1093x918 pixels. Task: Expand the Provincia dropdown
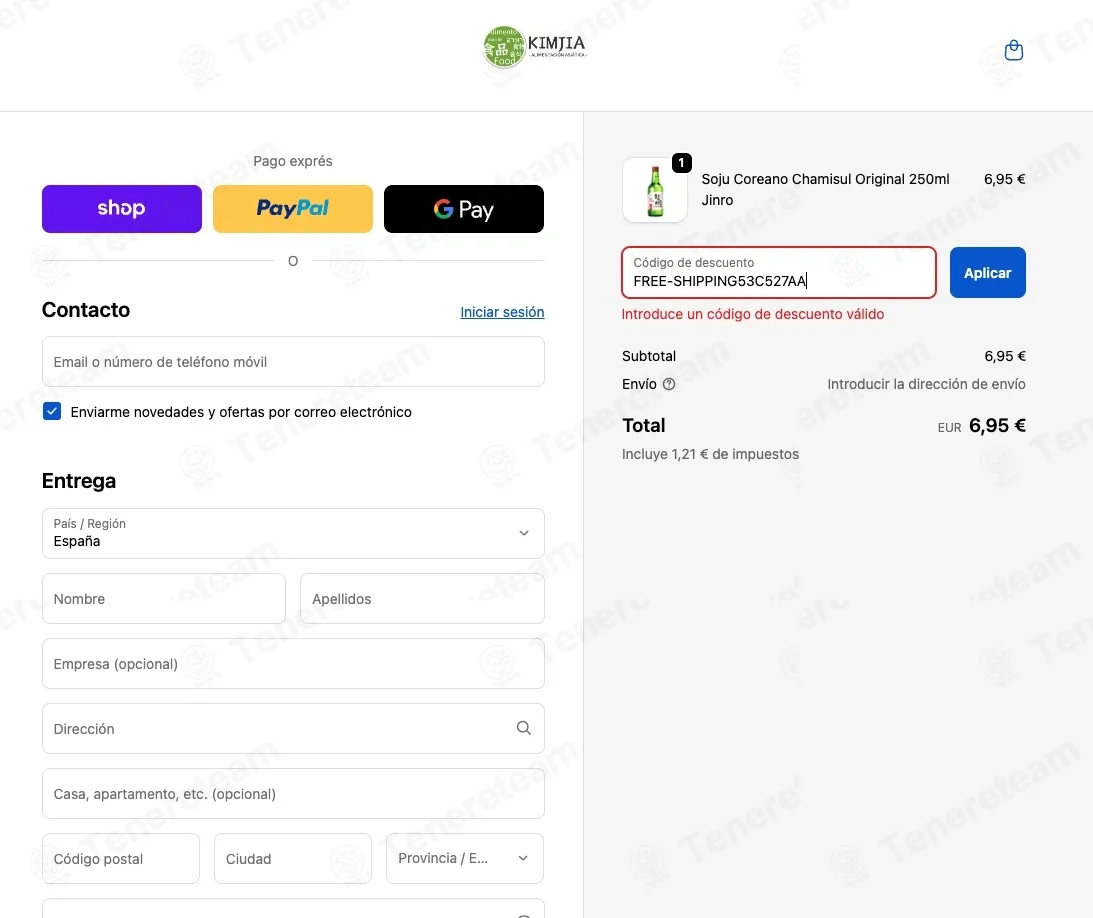[x=465, y=858]
